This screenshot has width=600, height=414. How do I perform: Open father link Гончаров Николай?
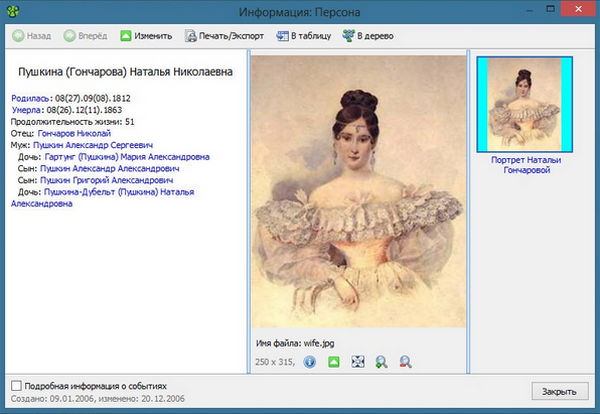click(74, 133)
